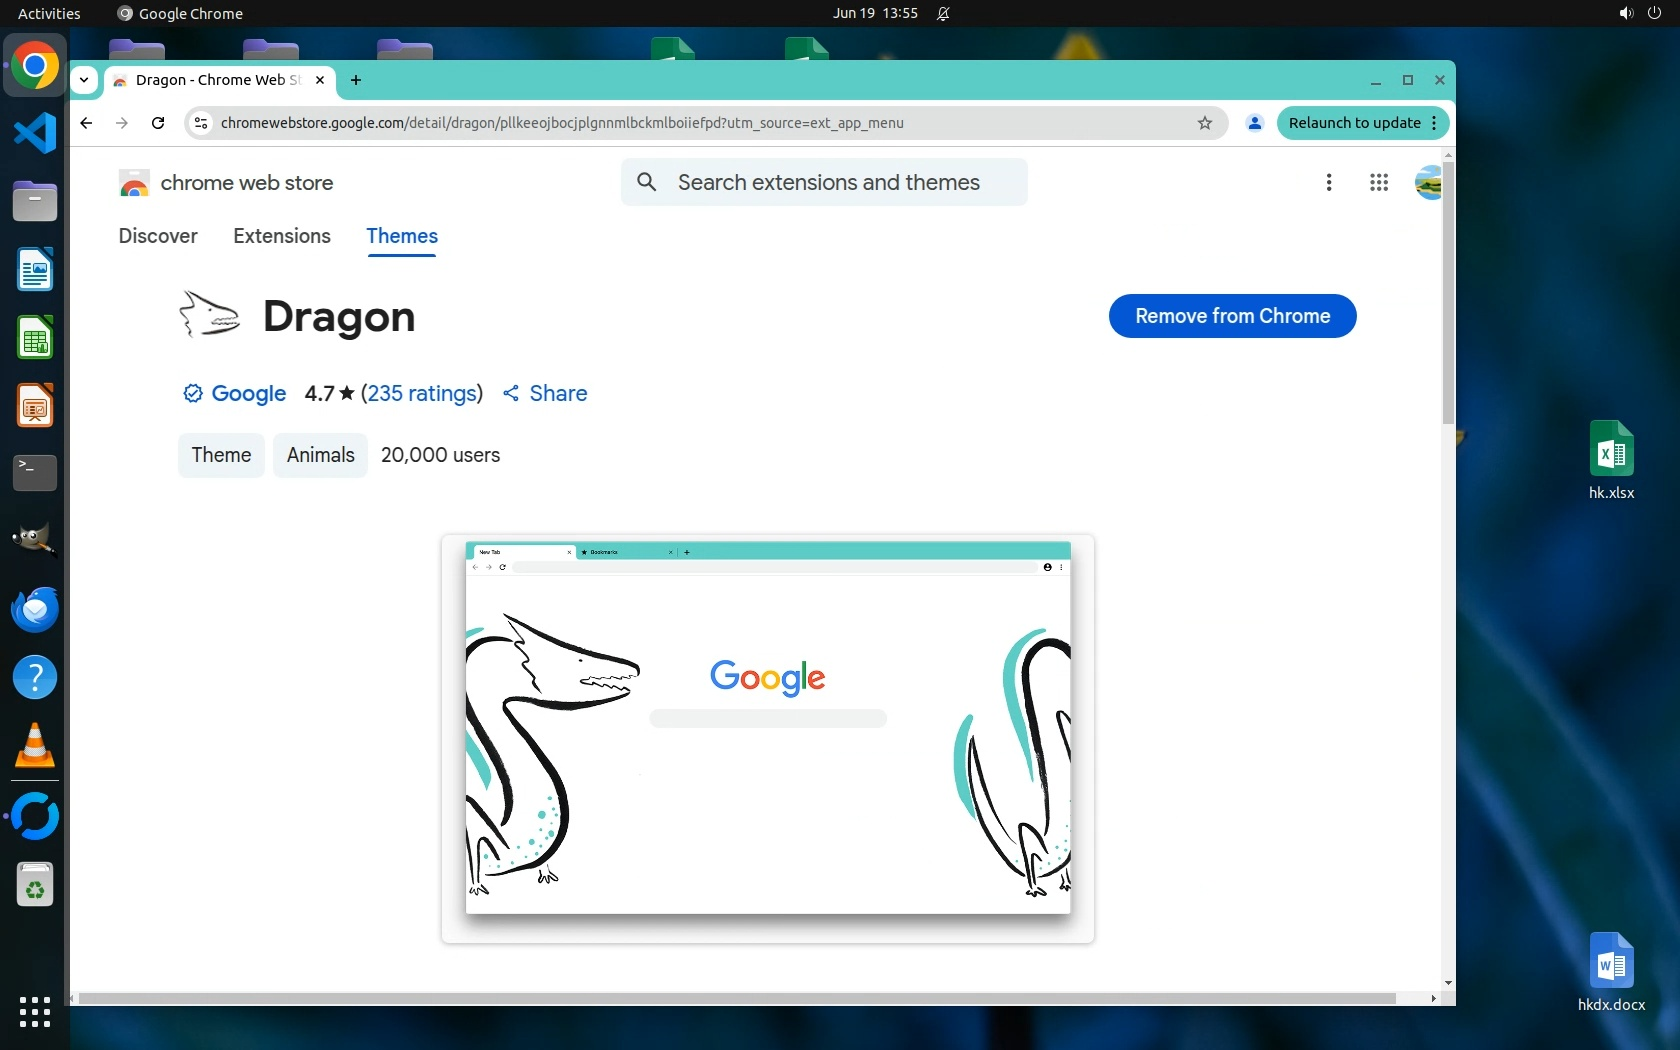The width and height of the screenshot is (1680, 1050).
Task: Open a new browser tab
Action: pyautogui.click(x=356, y=80)
